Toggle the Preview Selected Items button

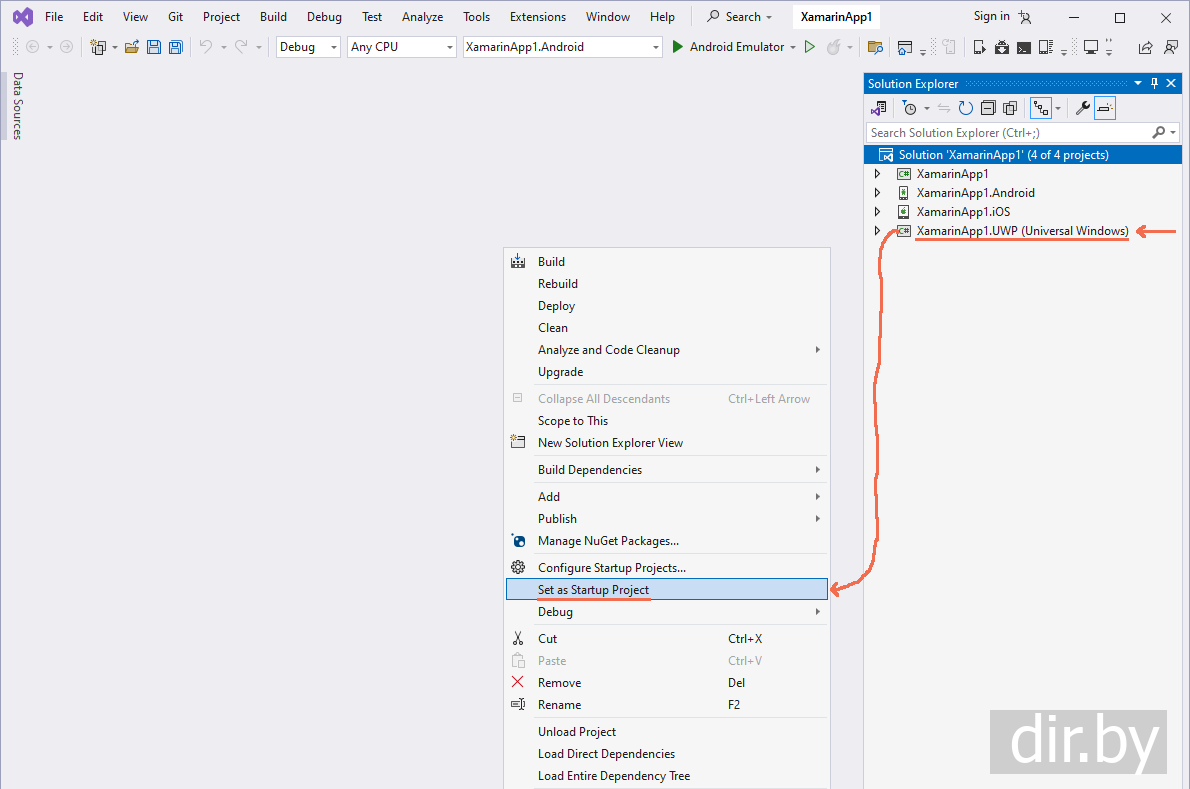point(1105,108)
